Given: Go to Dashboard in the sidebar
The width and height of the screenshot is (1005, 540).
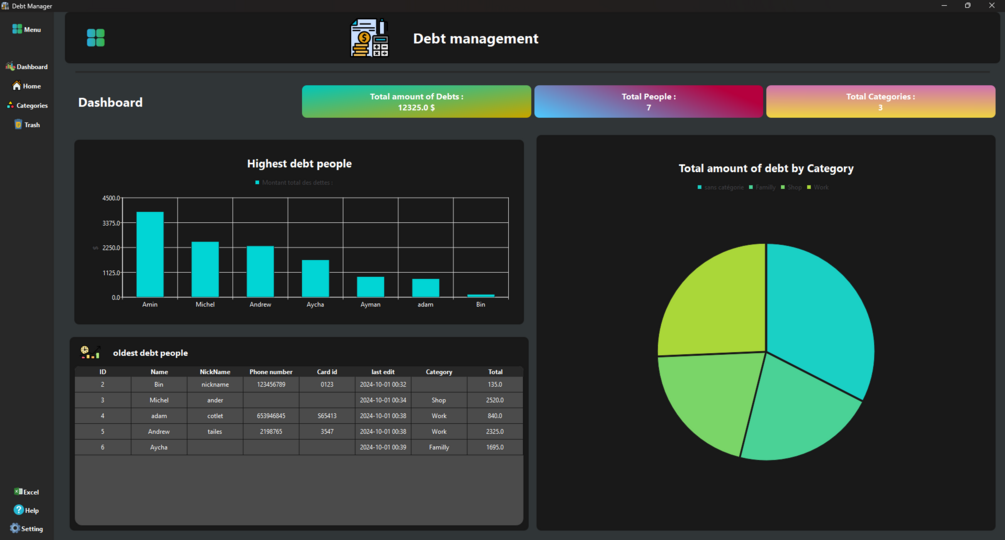Looking at the screenshot, I should click(26, 67).
